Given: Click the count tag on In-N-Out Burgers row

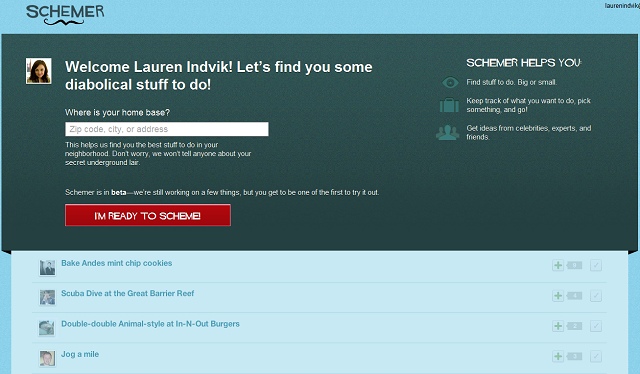Looking at the screenshot, I should (x=573, y=326).
